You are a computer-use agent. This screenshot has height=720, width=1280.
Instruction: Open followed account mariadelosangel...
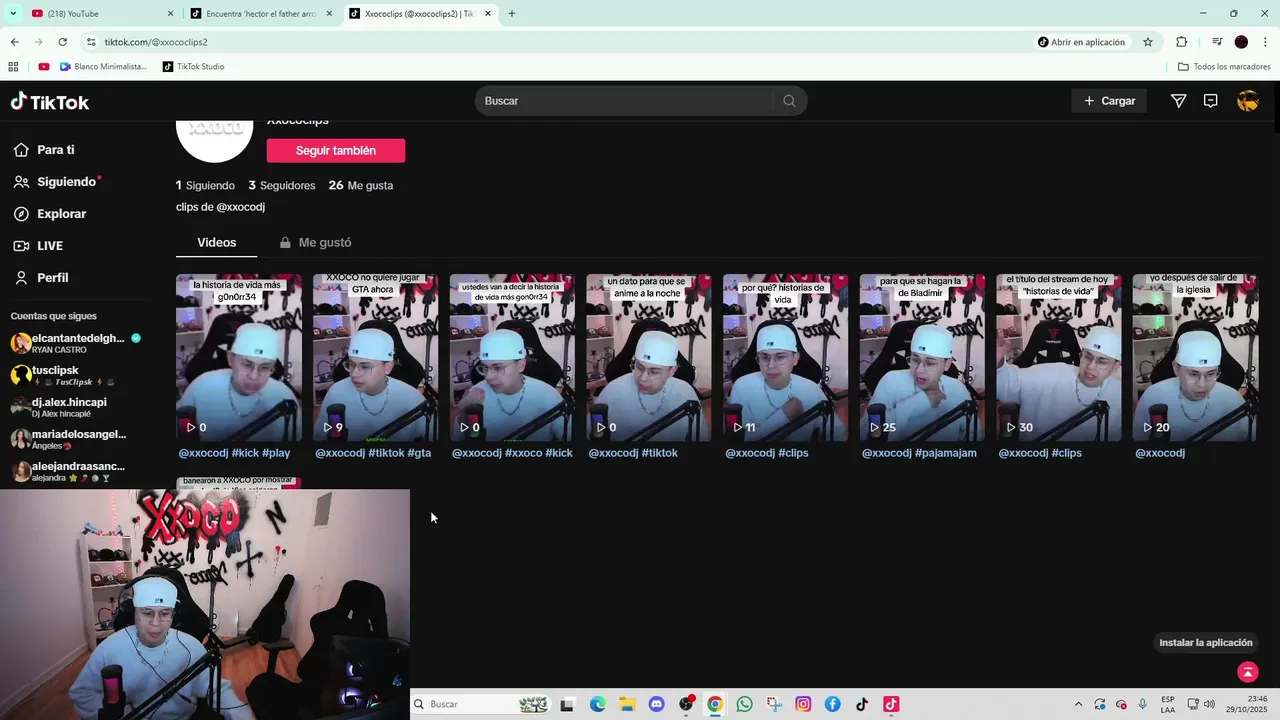pyautogui.click(x=69, y=439)
